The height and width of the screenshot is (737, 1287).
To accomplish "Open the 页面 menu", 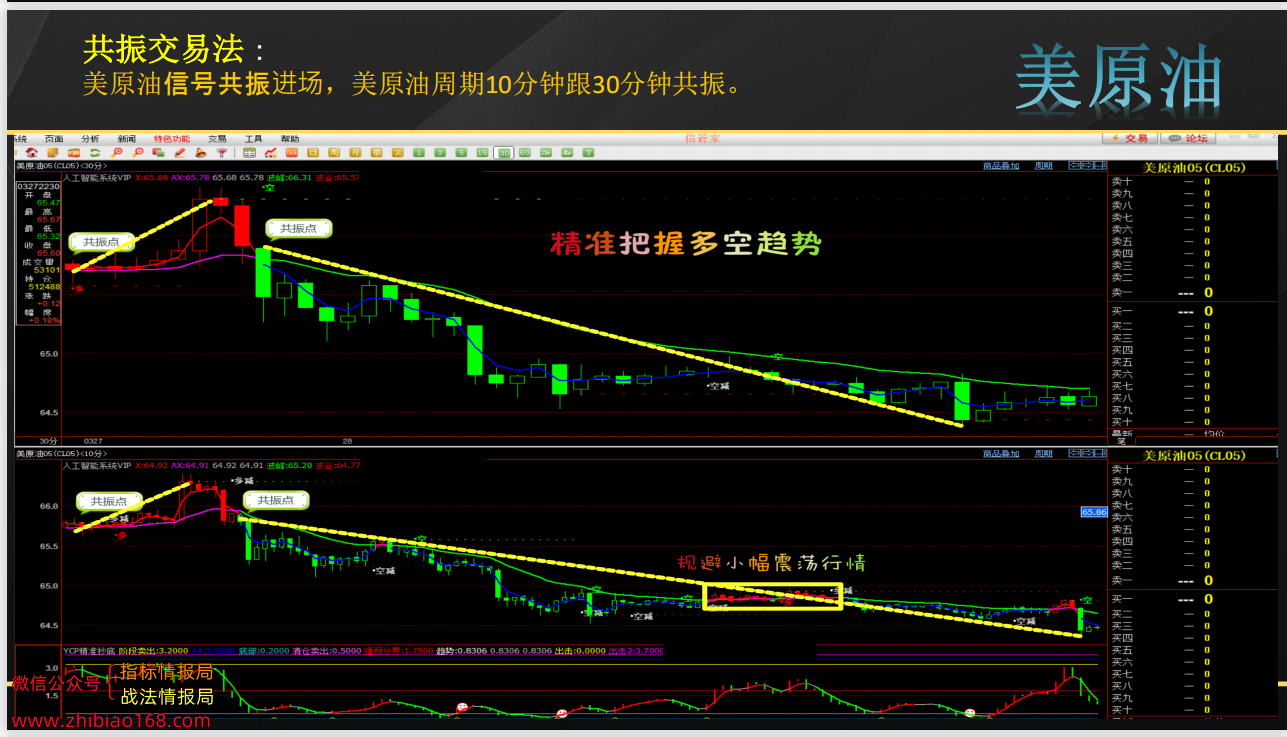I will pos(54,139).
